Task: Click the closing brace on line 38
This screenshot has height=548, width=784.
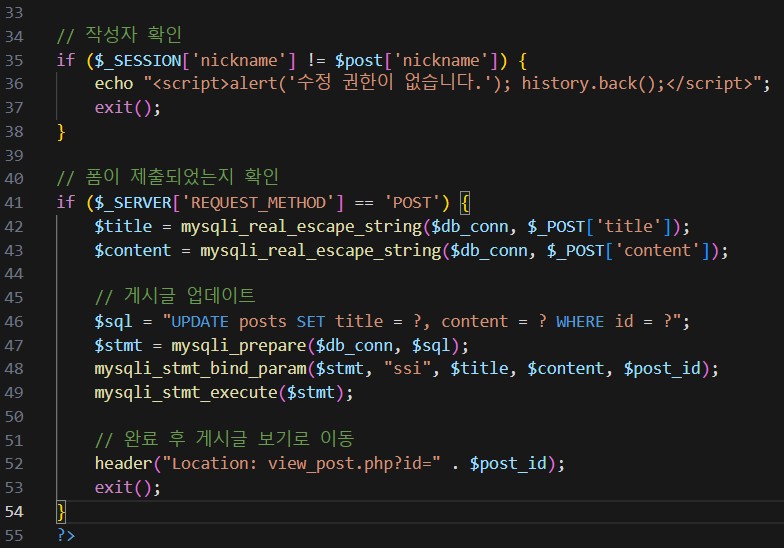Action: tap(61, 132)
